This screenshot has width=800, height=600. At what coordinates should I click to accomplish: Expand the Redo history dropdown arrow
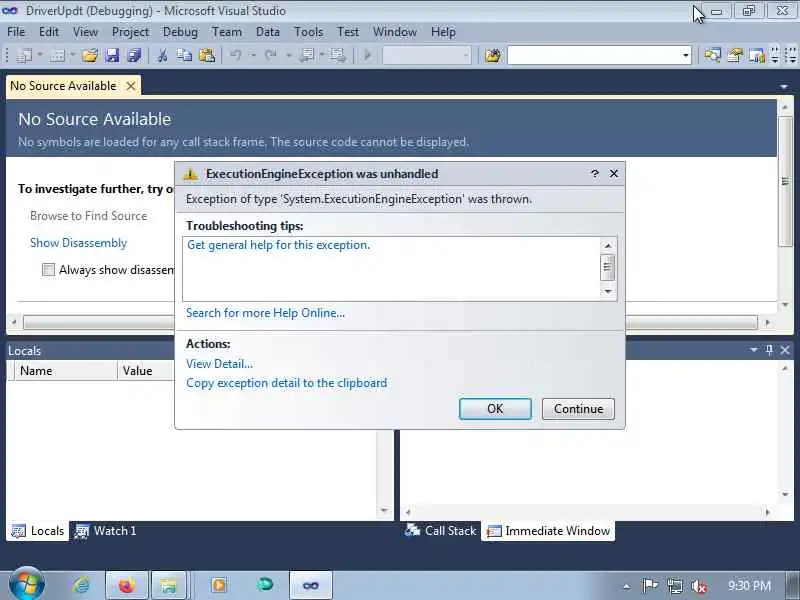tap(288, 55)
